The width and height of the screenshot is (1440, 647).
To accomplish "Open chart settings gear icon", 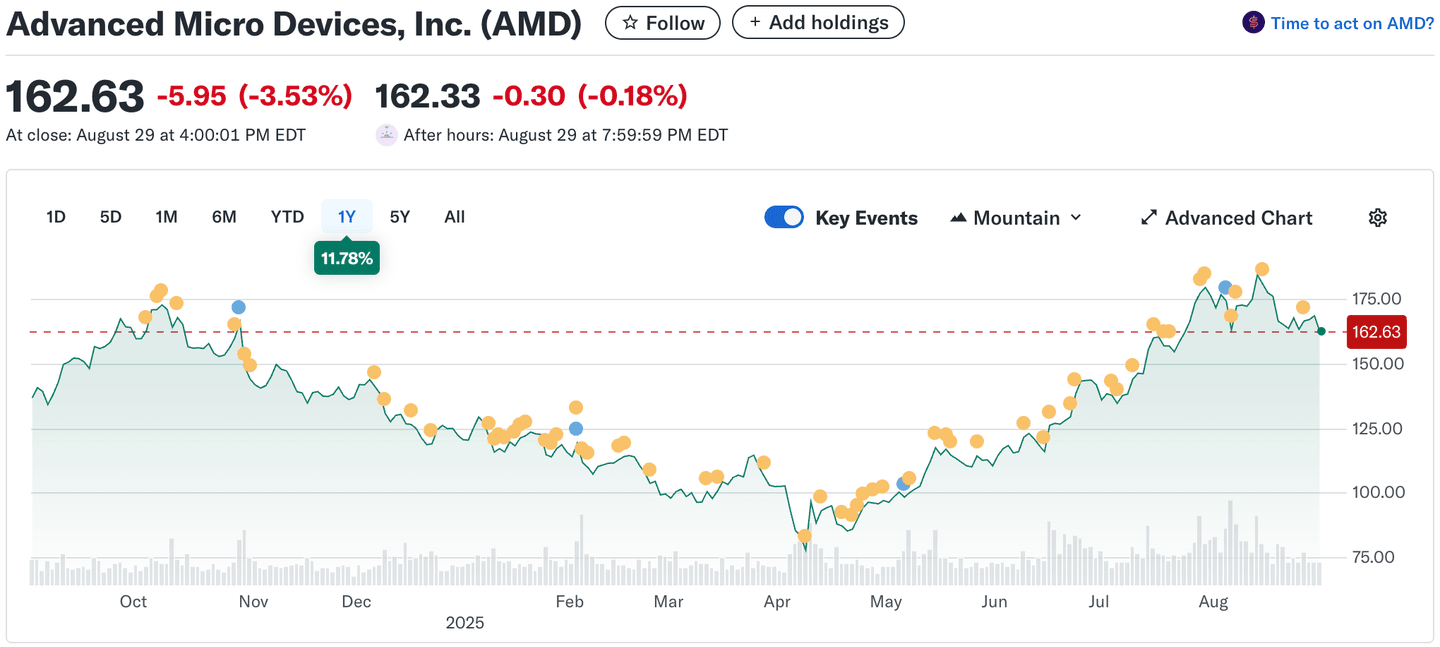I will [x=1378, y=218].
